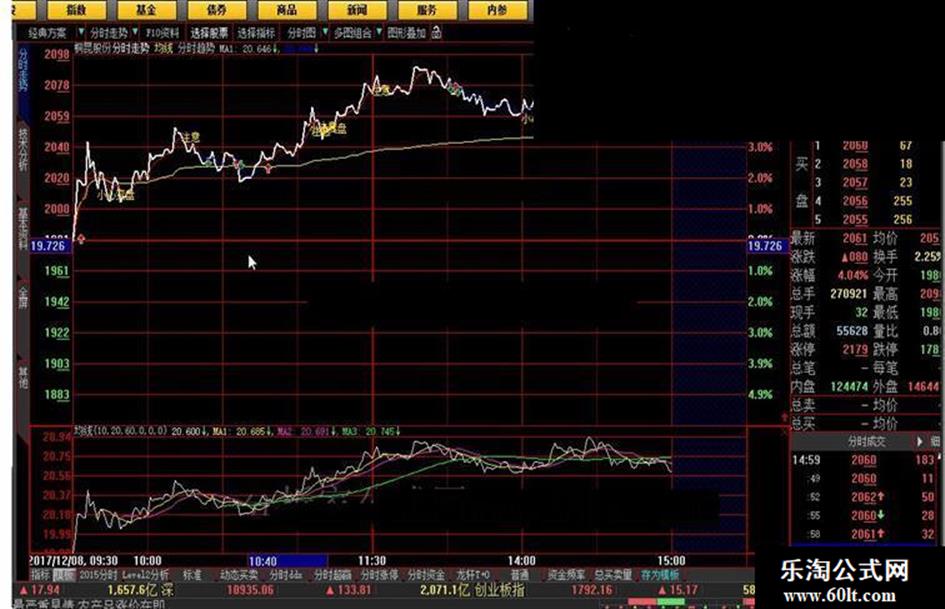Image resolution: width=945 pixels, height=609 pixels.
Task: Click the 2098 value on the price axis
Action: (57, 54)
